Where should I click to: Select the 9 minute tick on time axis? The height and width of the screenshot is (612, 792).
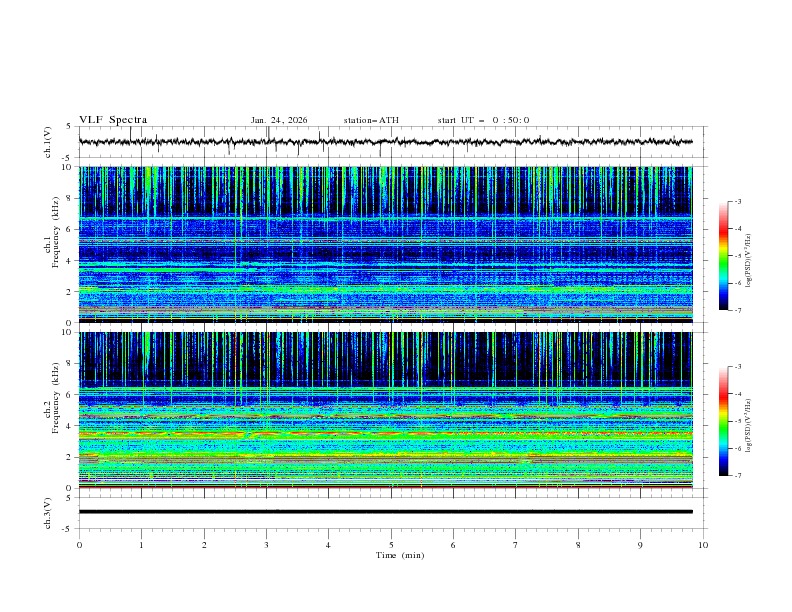coord(640,545)
